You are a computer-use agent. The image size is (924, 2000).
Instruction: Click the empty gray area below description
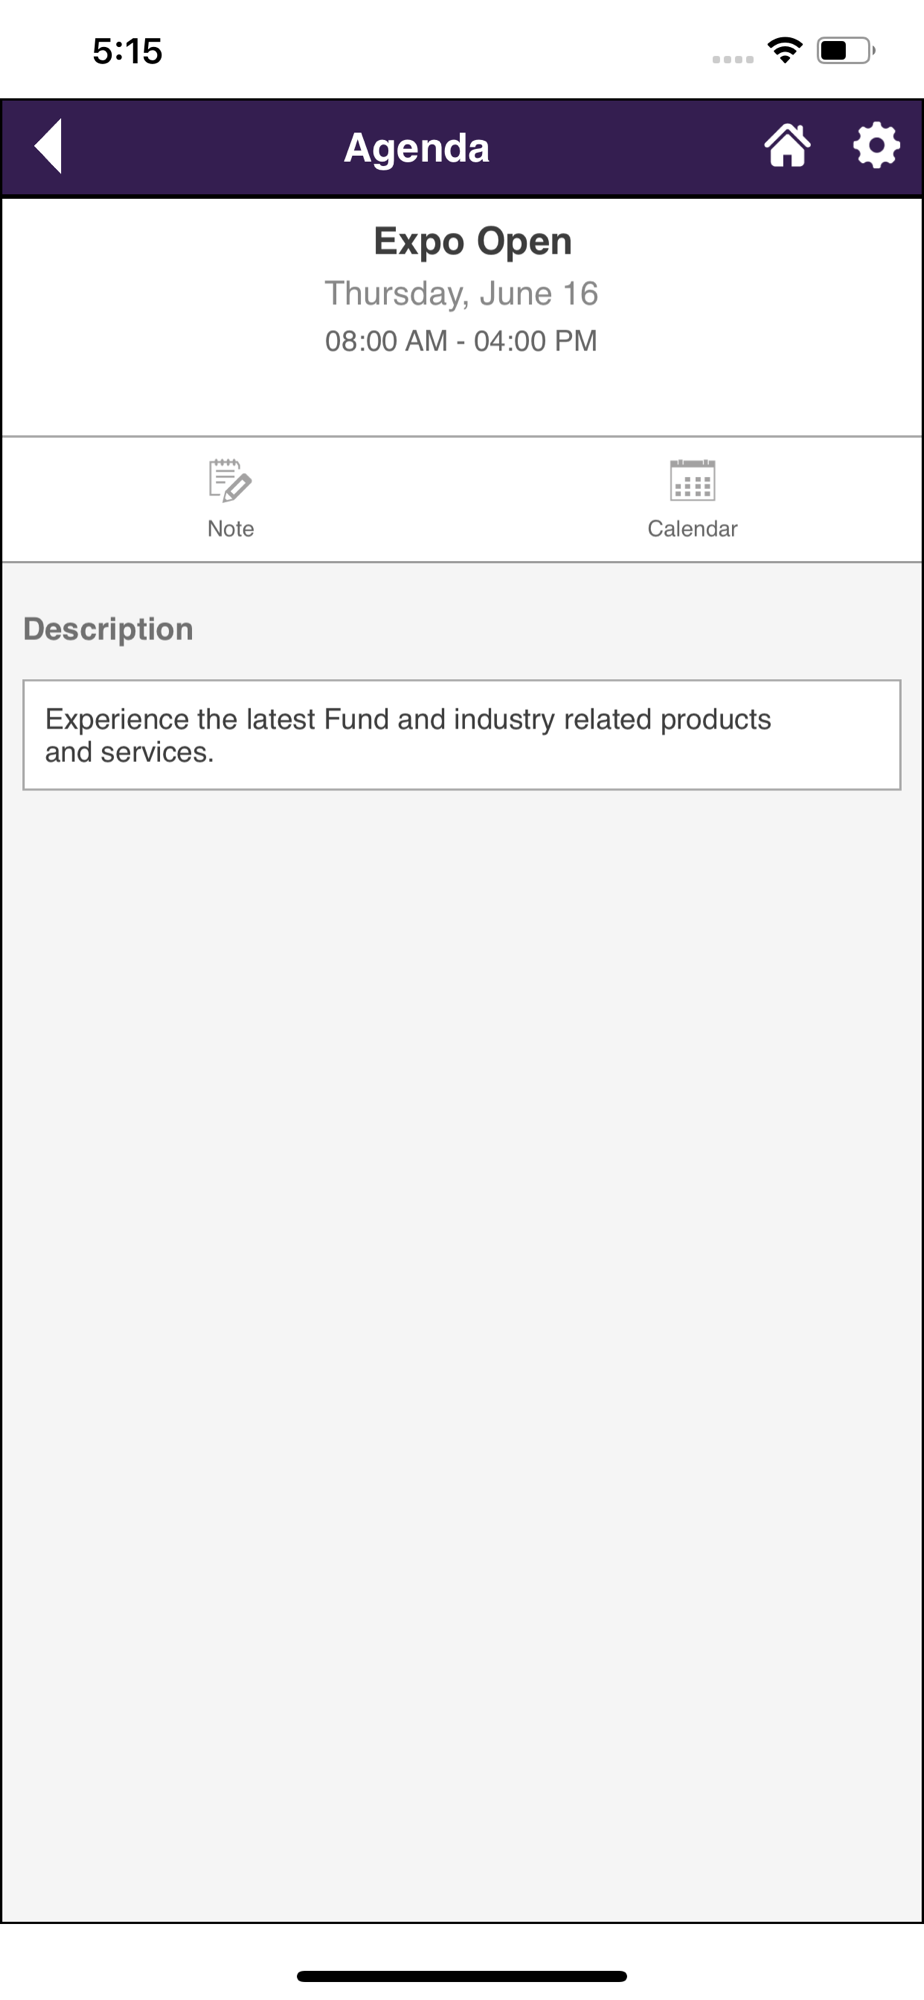pos(461,1300)
